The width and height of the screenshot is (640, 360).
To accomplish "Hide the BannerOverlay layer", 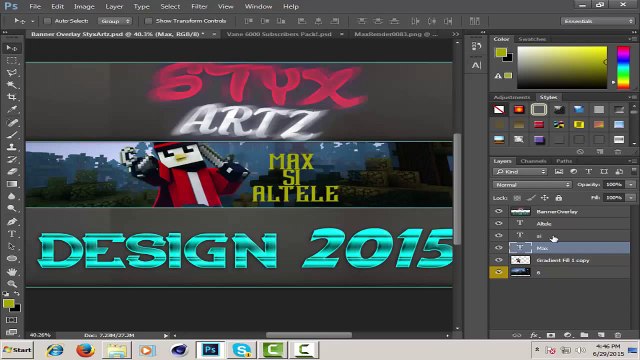I will coord(498,211).
